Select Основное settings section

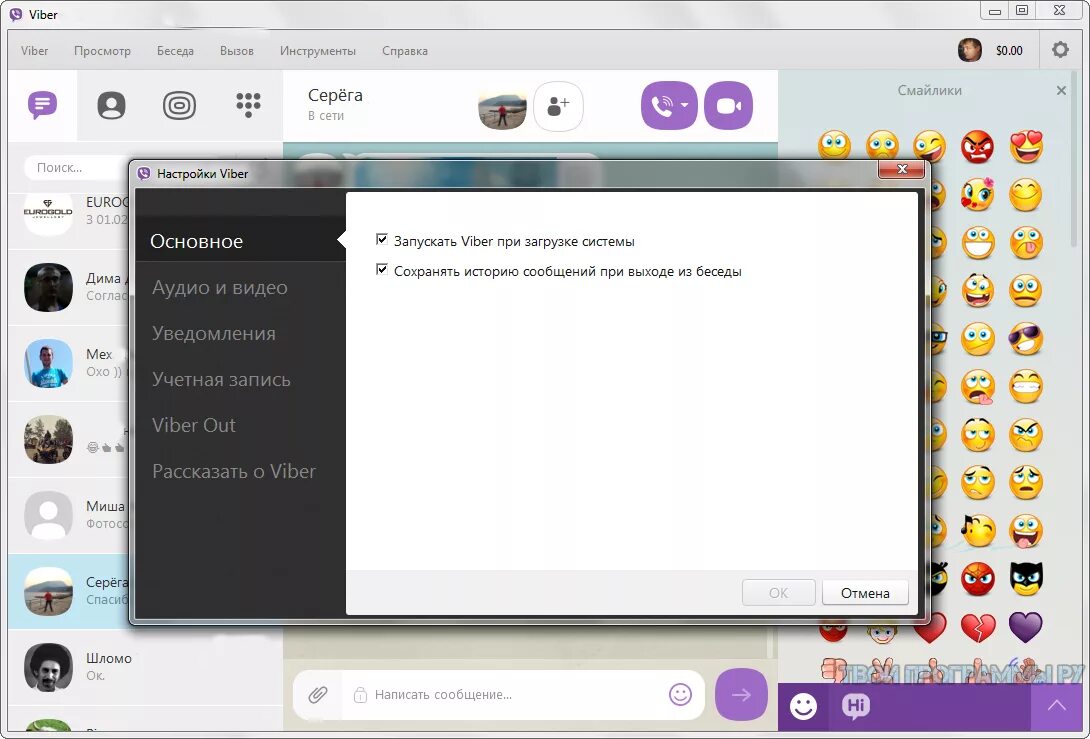(x=240, y=241)
